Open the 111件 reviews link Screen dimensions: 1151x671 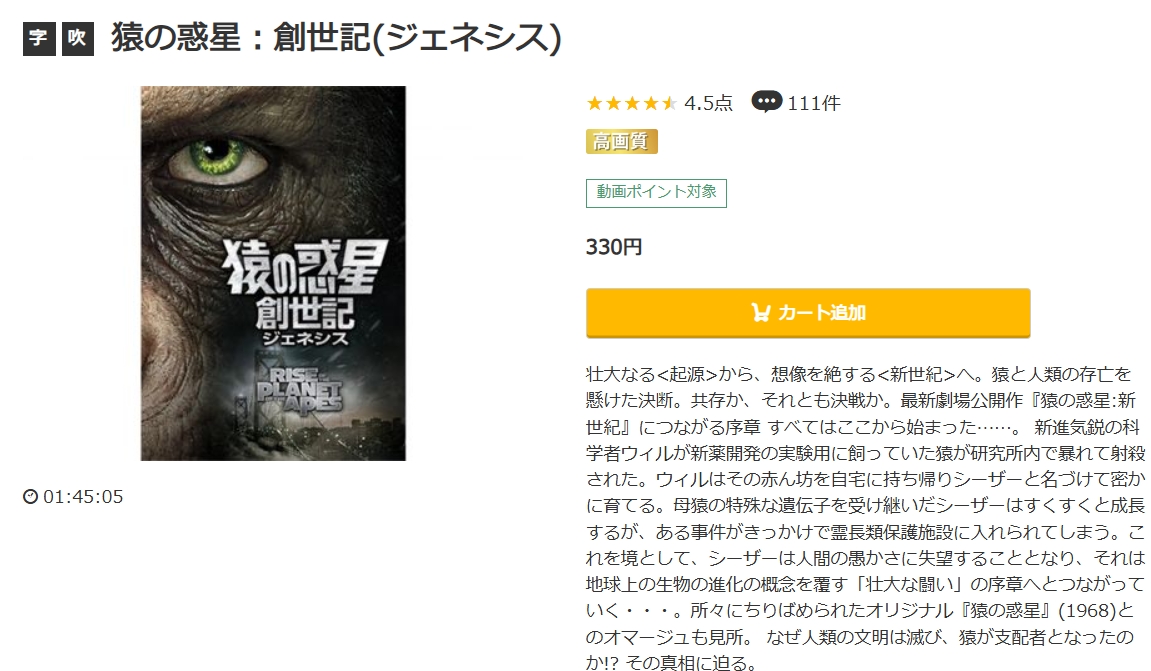pos(814,104)
